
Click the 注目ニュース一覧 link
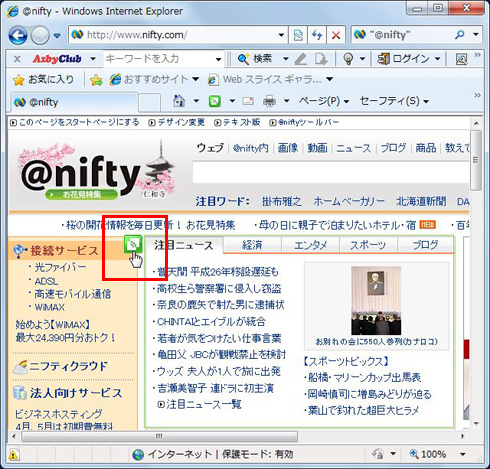(204, 404)
